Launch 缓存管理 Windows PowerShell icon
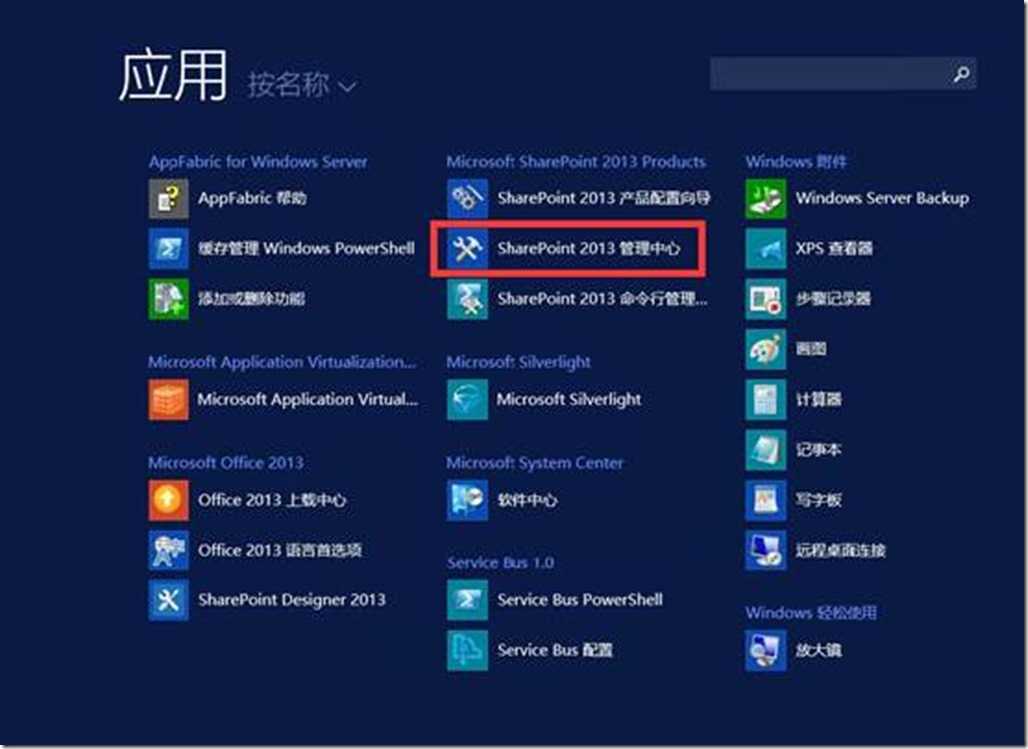The width and height of the screenshot is (1028, 749). (x=168, y=249)
